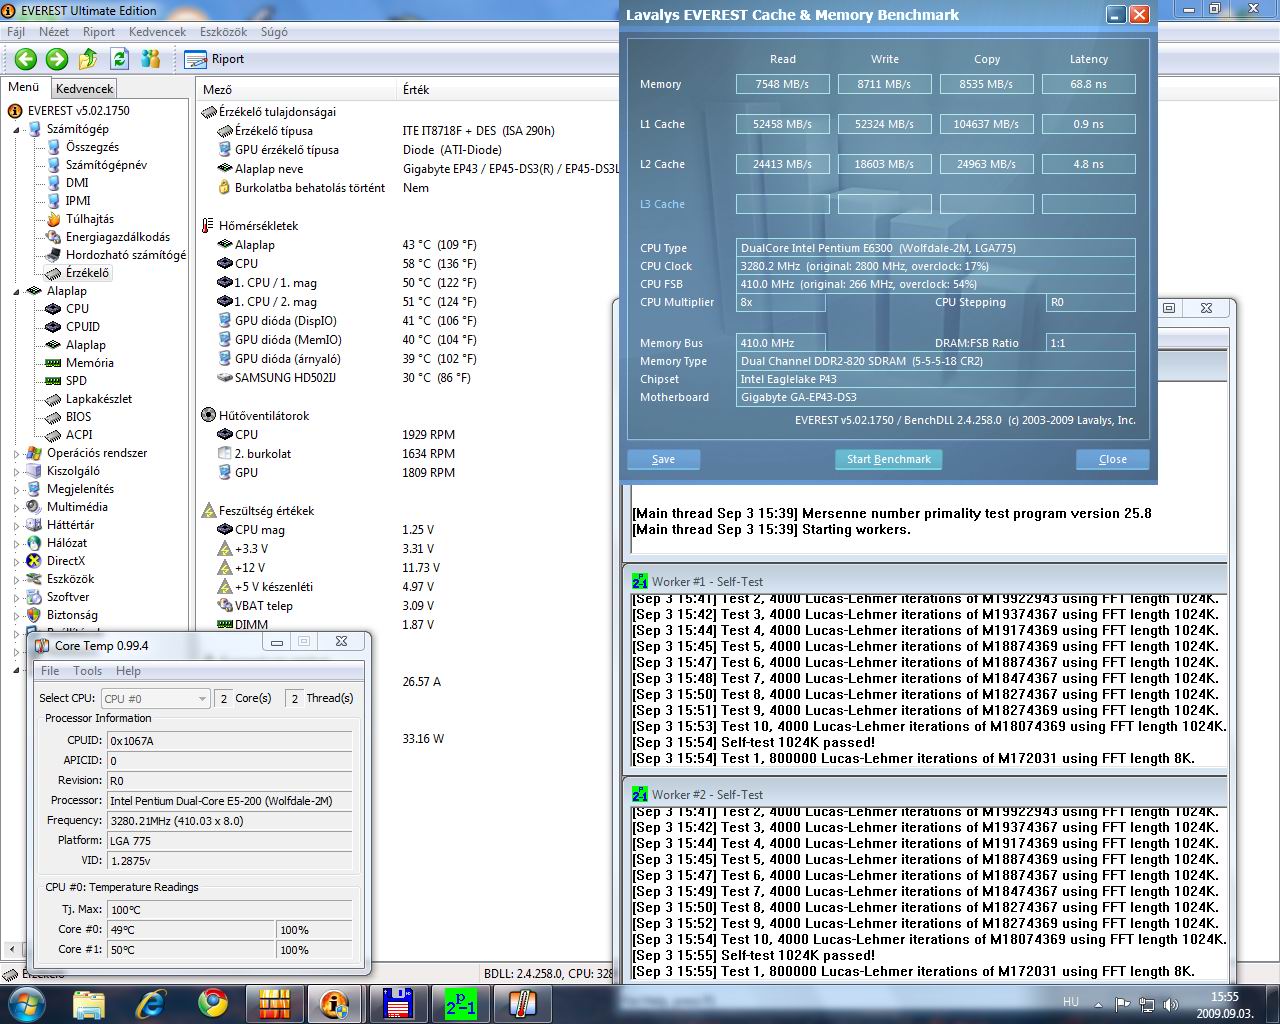1280x1024 pixels.
Task: Click the Érték column header
Action: click(x=507, y=89)
